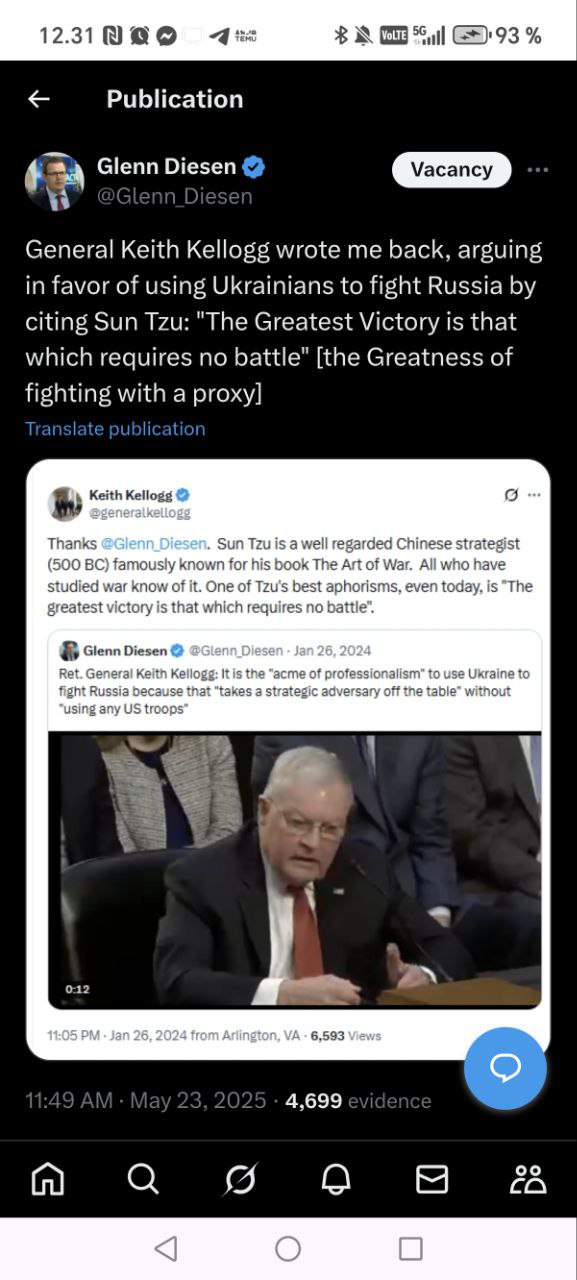Open the 4,699 evidence count

point(358,1101)
